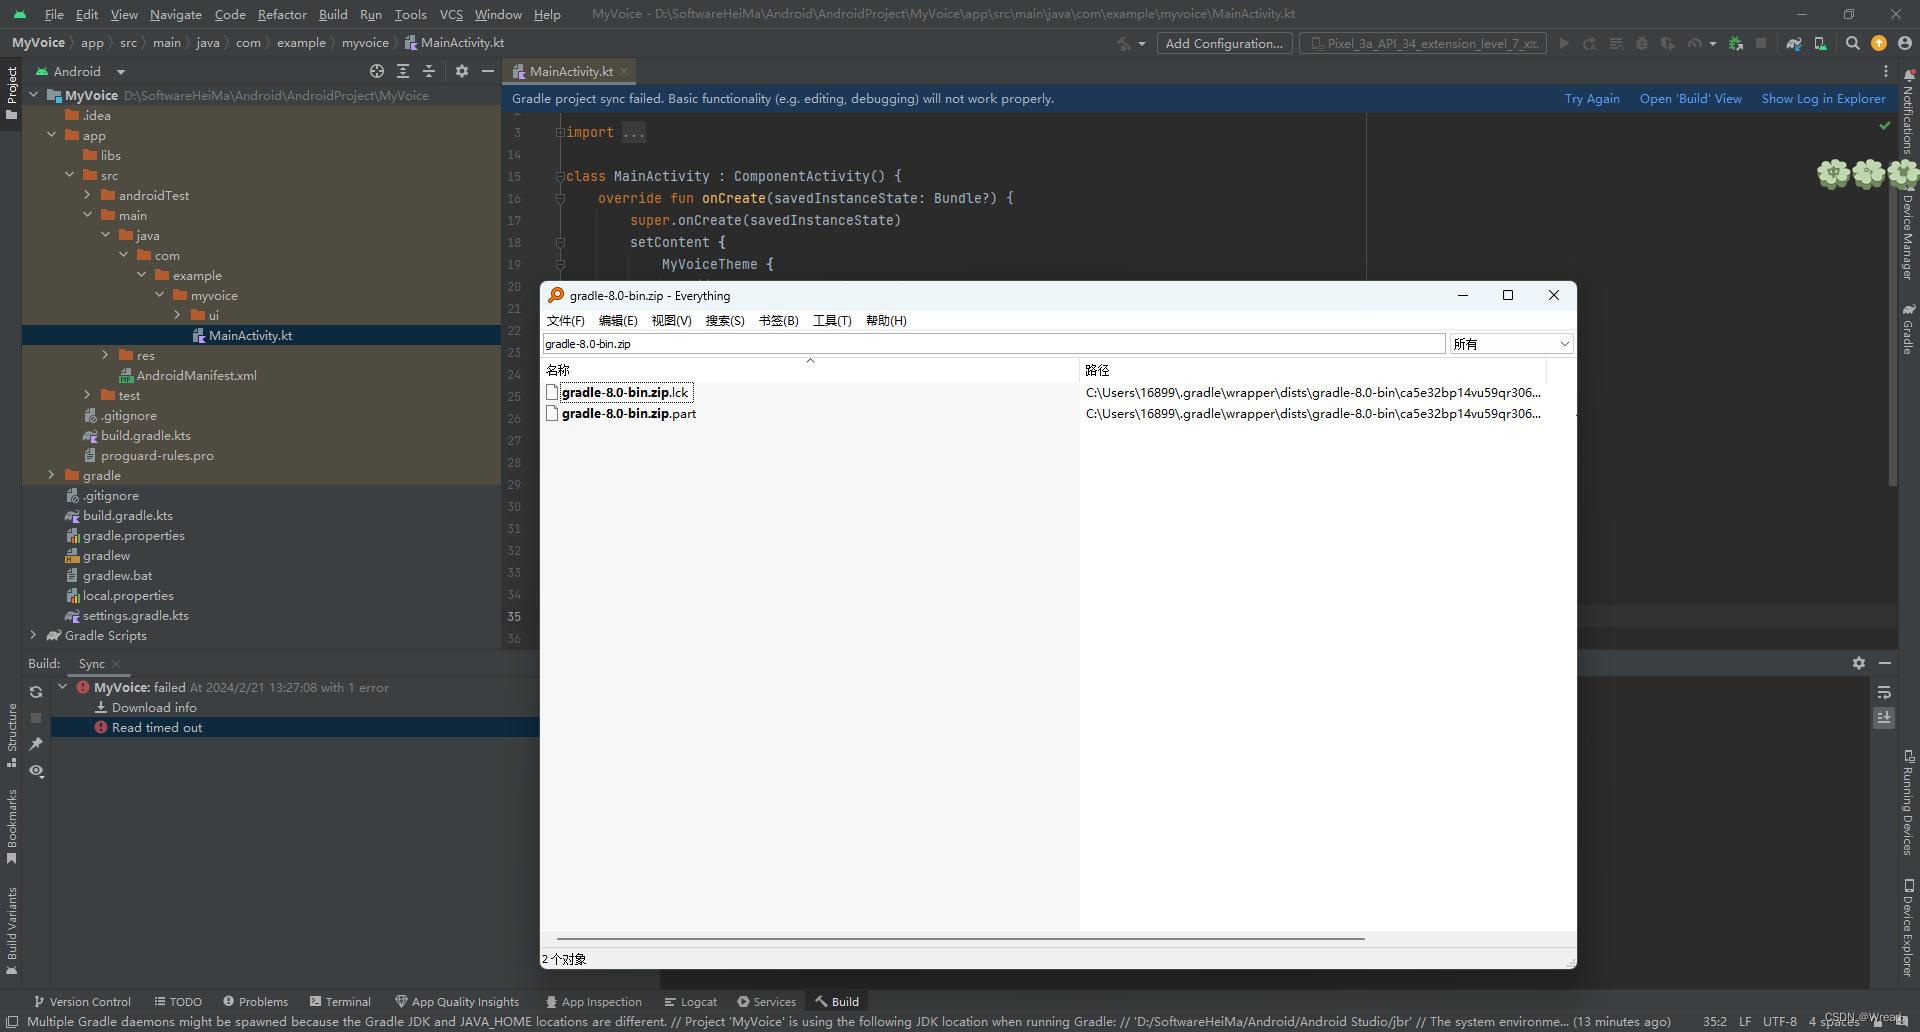Expand the ui folder under myvoice

pyautogui.click(x=177, y=315)
